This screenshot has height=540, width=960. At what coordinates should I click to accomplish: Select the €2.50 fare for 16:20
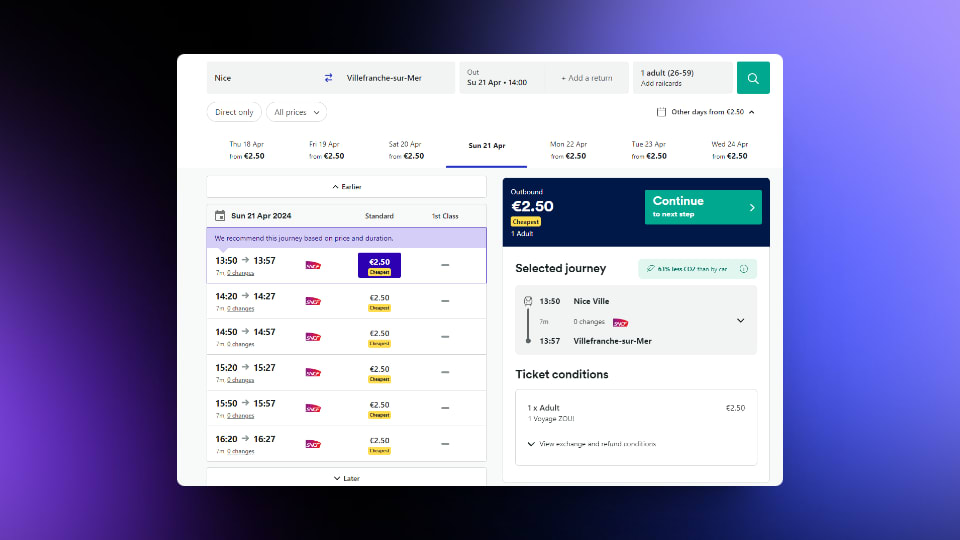379,444
